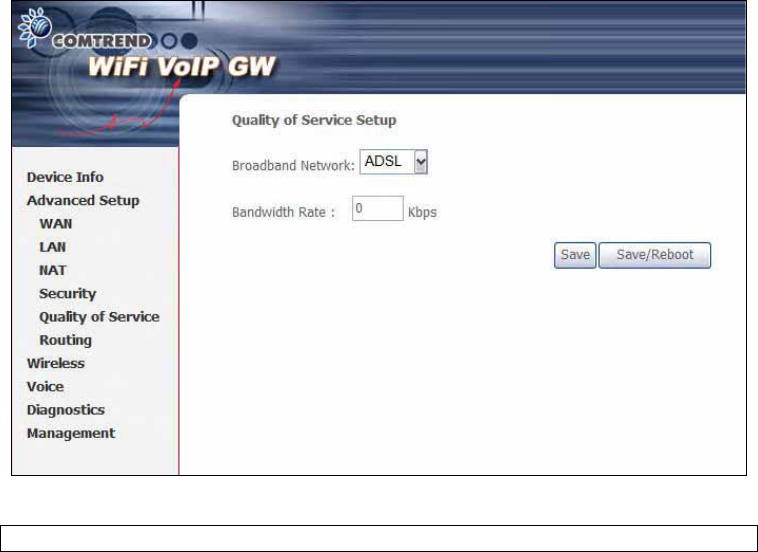Open the Diagnostics menu

pos(66,410)
